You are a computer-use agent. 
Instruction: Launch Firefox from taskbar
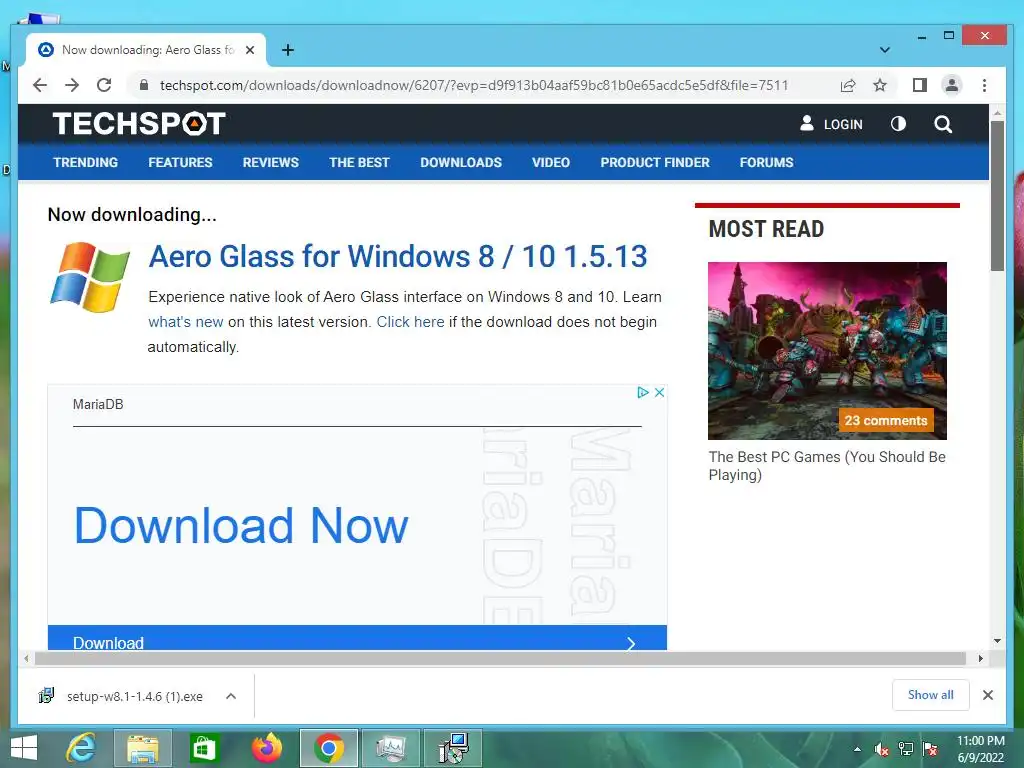point(266,748)
